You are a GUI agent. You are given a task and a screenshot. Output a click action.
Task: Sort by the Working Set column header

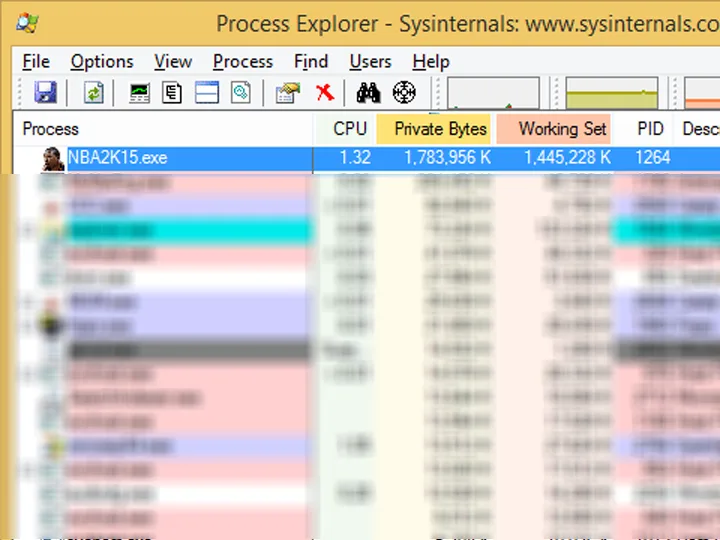554,129
